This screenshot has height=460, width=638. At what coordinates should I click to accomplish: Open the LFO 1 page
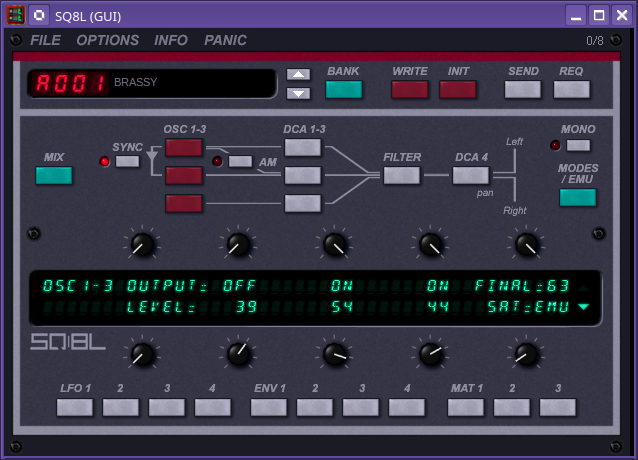coord(75,408)
